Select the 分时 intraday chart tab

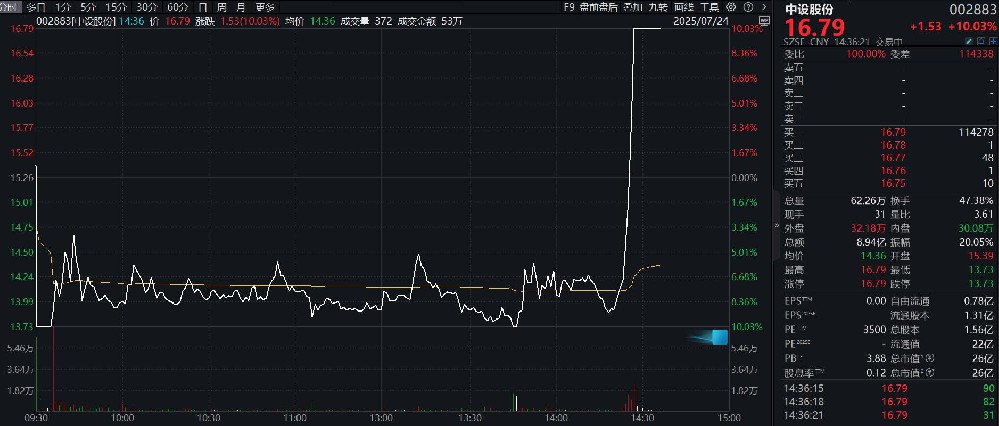point(8,7)
